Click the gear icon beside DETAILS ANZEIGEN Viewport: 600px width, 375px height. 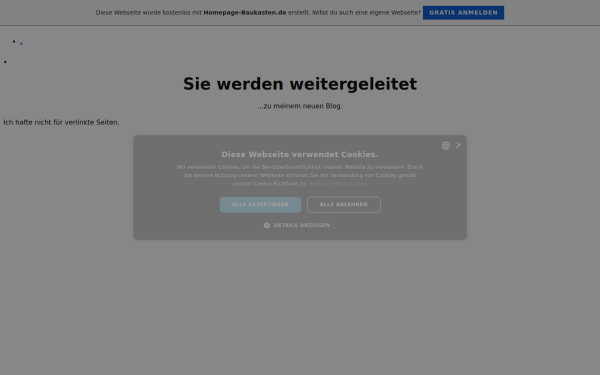click(x=267, y=225)
